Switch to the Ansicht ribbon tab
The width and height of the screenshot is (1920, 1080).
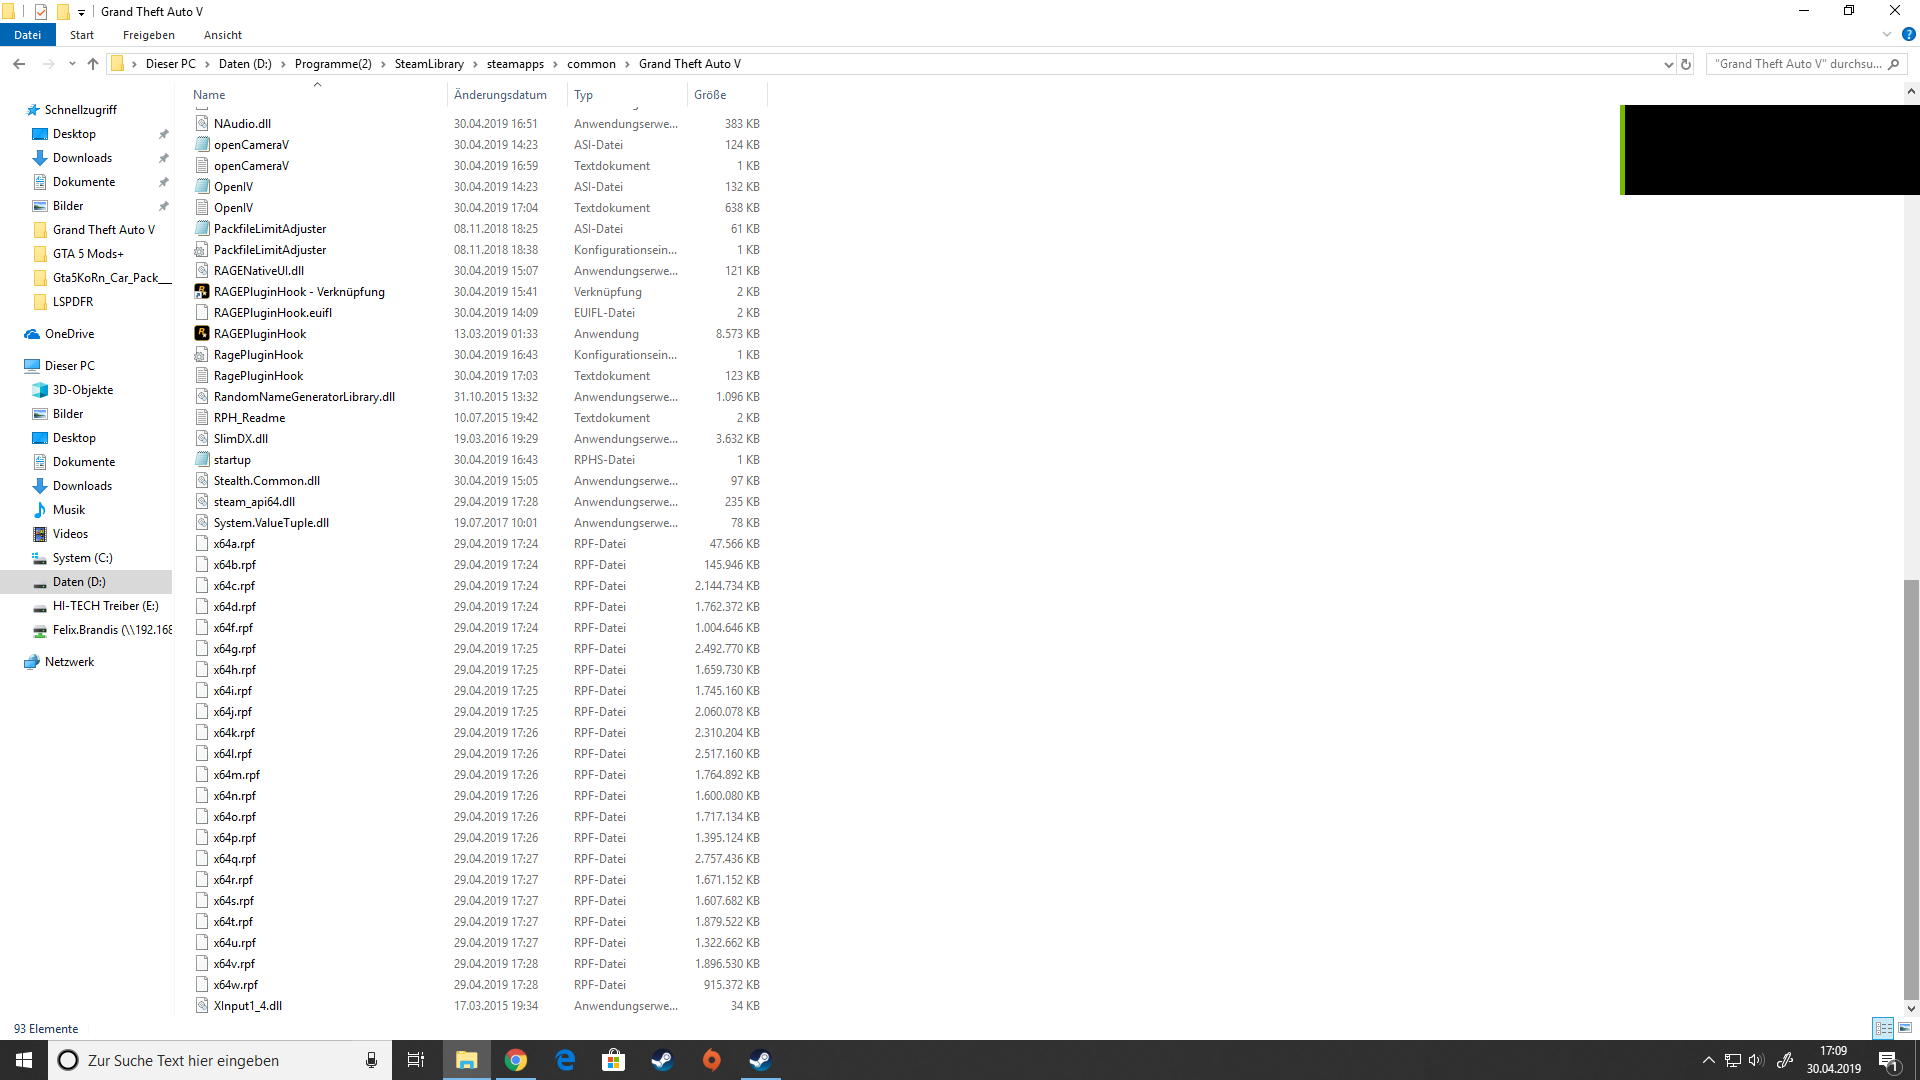coord(222,35)
